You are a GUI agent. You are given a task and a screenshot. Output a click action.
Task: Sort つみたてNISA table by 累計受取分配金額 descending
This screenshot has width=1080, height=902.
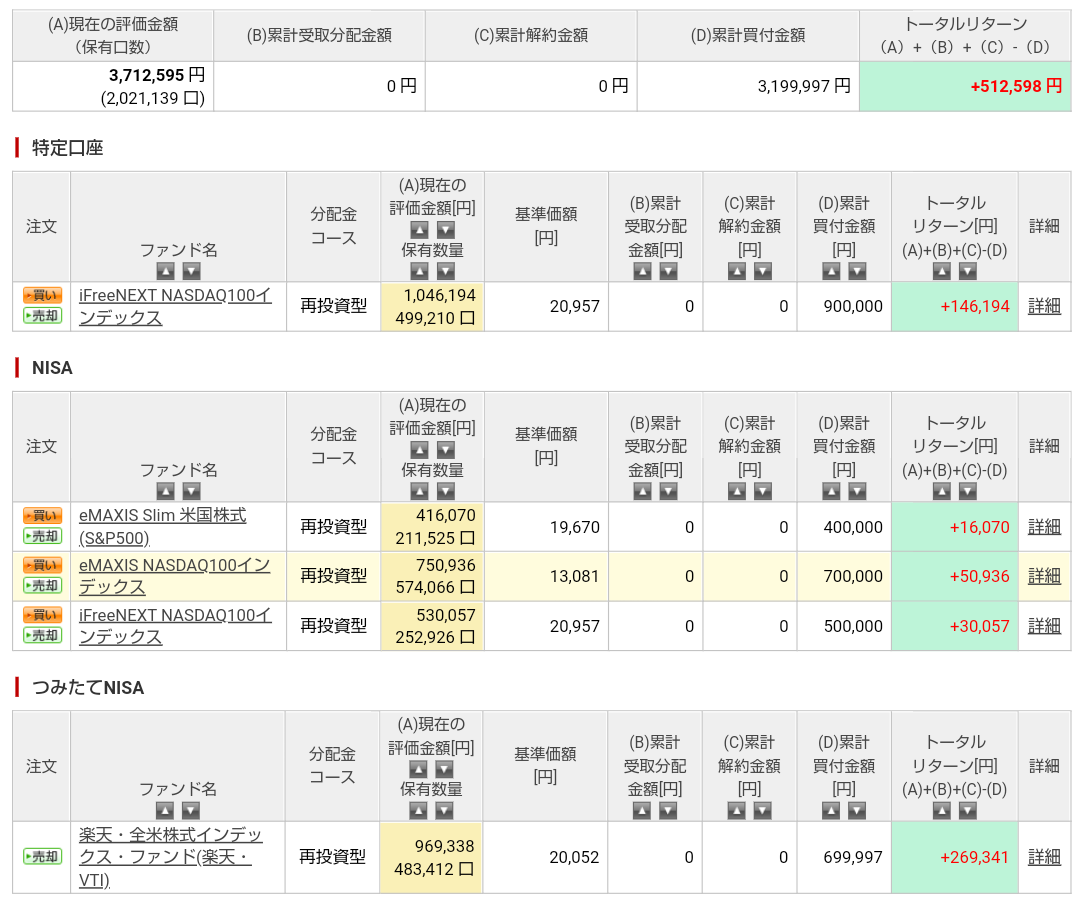pos(668,810)
